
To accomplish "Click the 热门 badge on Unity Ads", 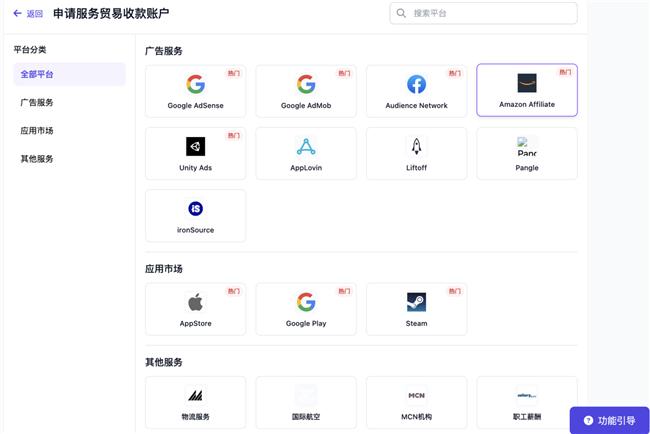I will (x=234, y=136).
